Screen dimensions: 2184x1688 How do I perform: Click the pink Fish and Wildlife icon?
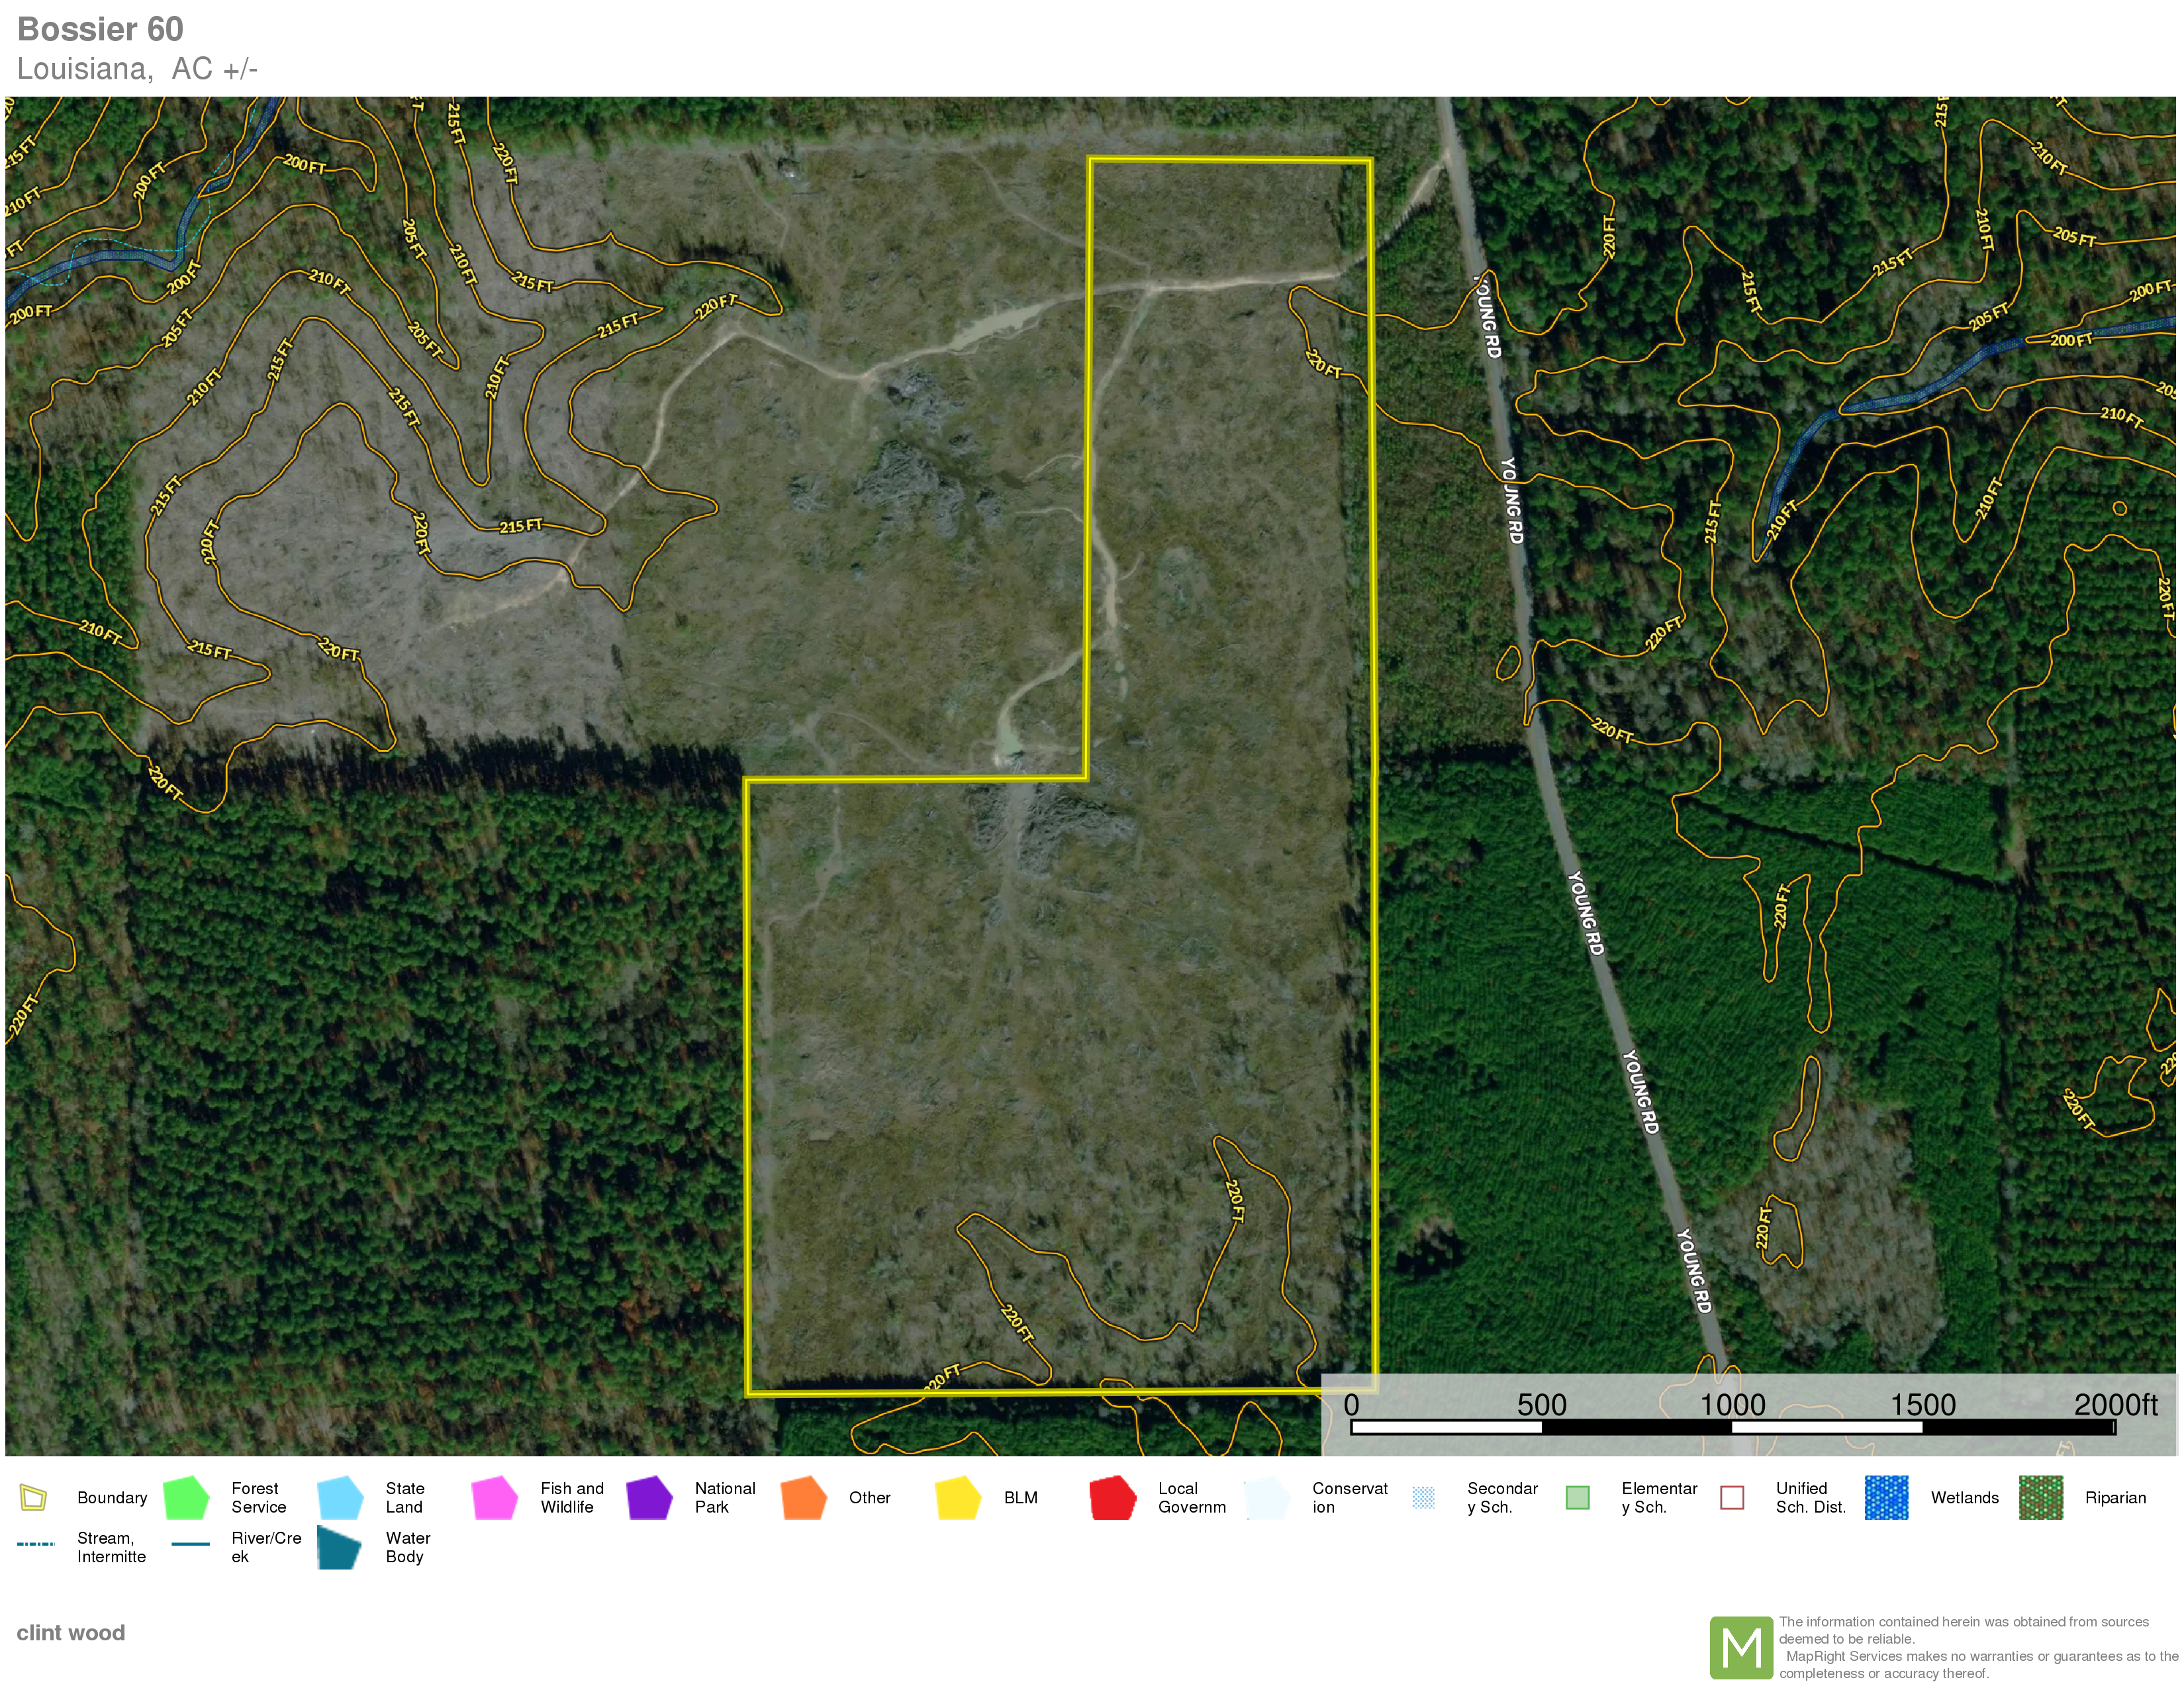494,1497
